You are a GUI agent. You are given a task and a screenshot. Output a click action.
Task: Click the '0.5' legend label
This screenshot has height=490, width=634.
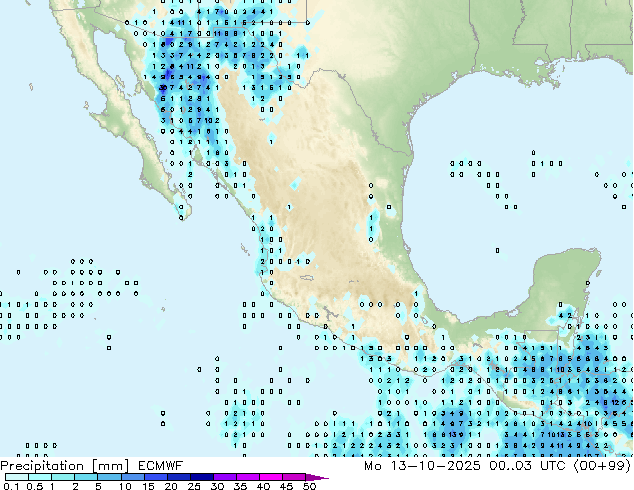pyautogui.click(x=34, y=486)
